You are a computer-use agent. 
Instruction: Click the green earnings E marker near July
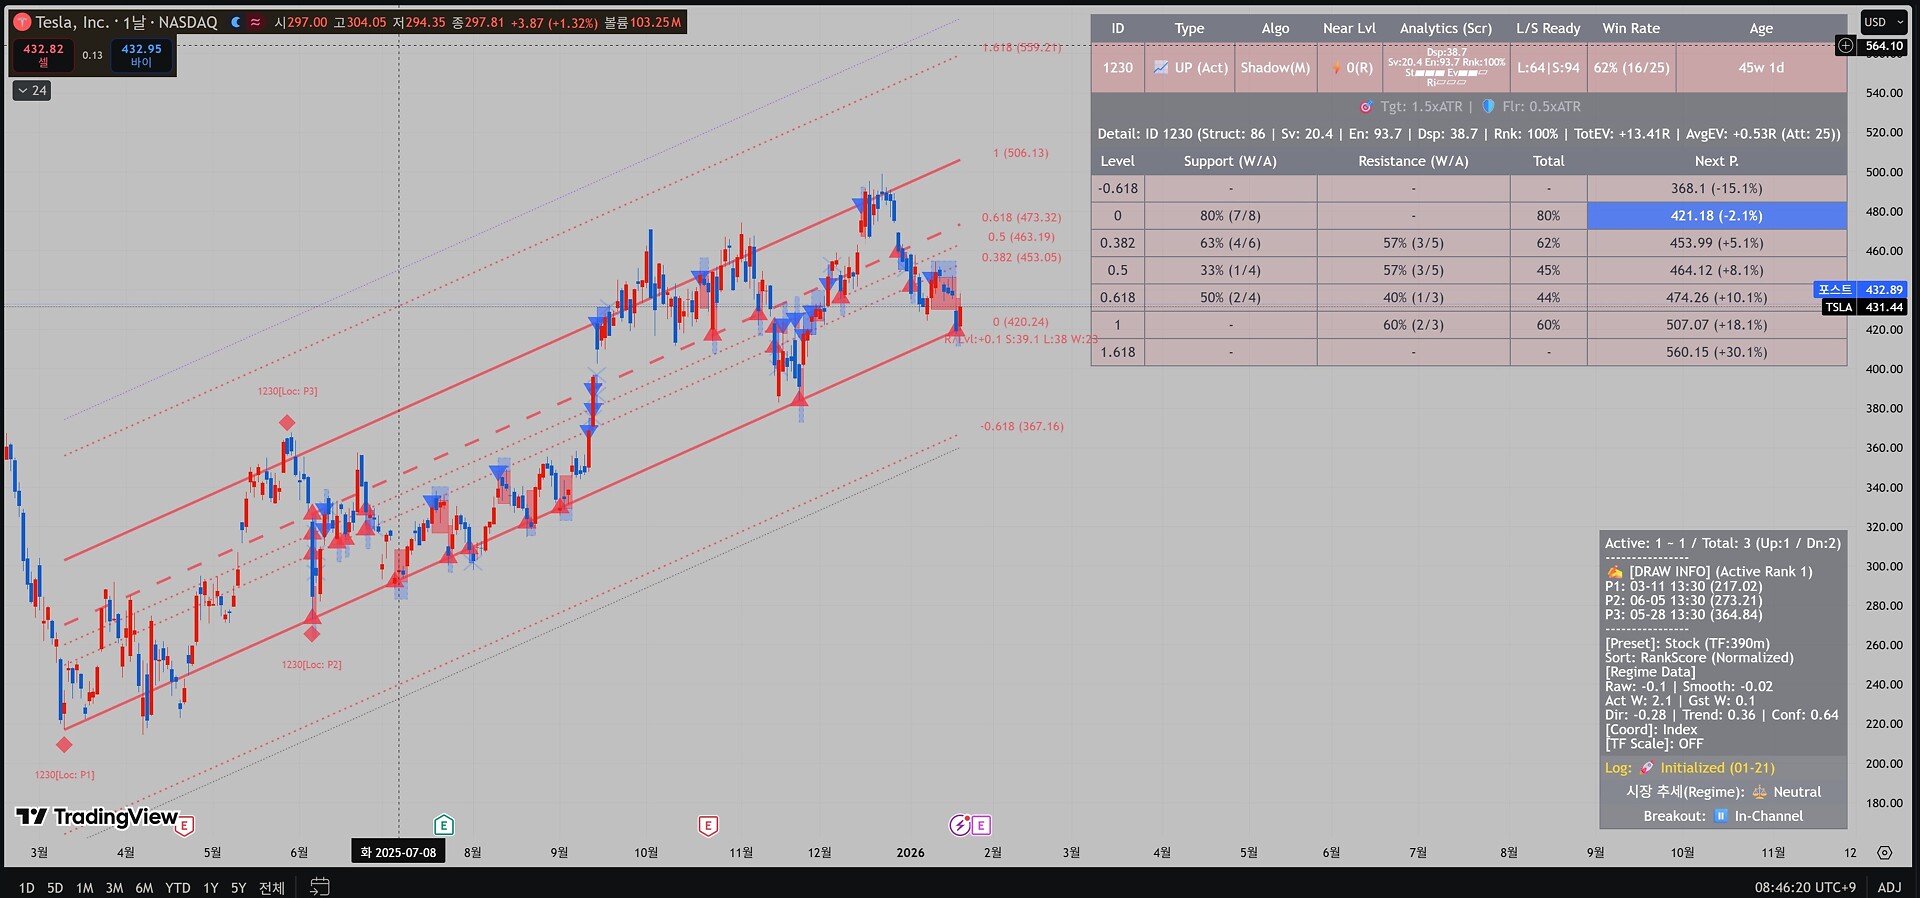pos(444,825)
